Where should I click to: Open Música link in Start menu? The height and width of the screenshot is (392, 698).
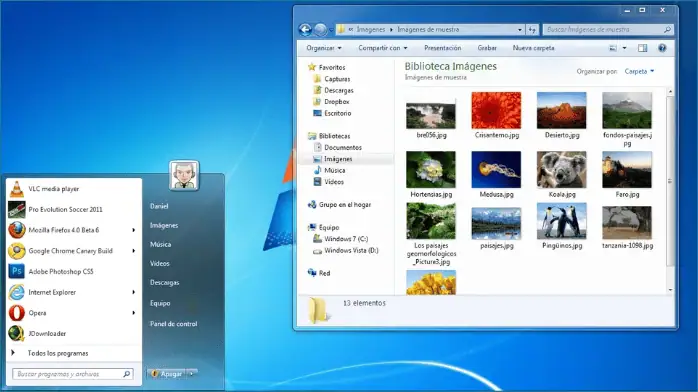[160, 244]
